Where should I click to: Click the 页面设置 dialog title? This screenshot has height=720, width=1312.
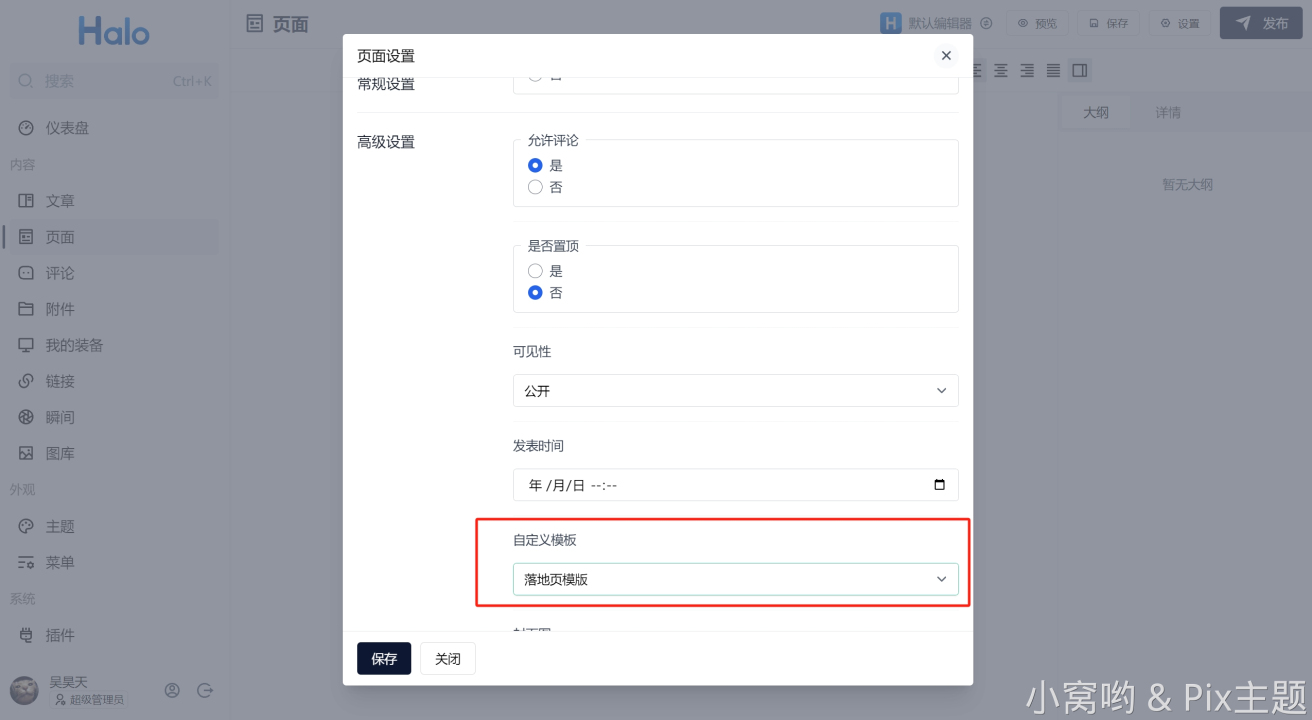[x=386, y=56]
